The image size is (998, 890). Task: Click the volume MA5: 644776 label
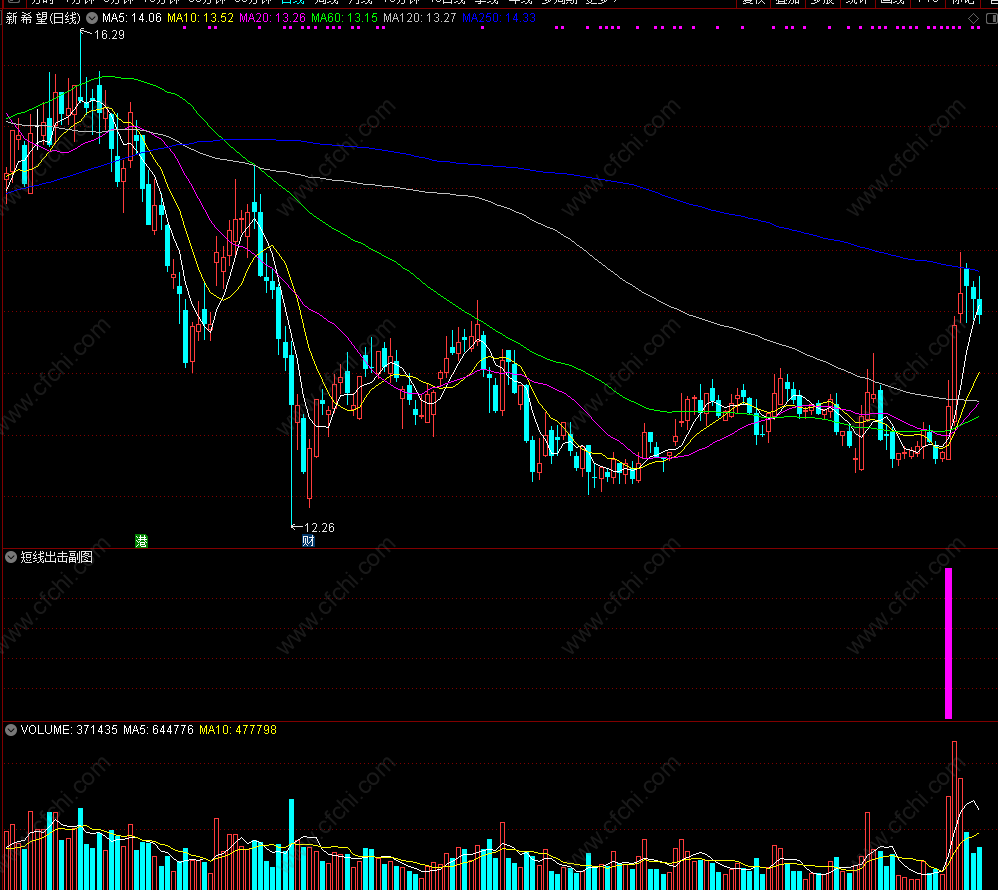pos(158,730)
